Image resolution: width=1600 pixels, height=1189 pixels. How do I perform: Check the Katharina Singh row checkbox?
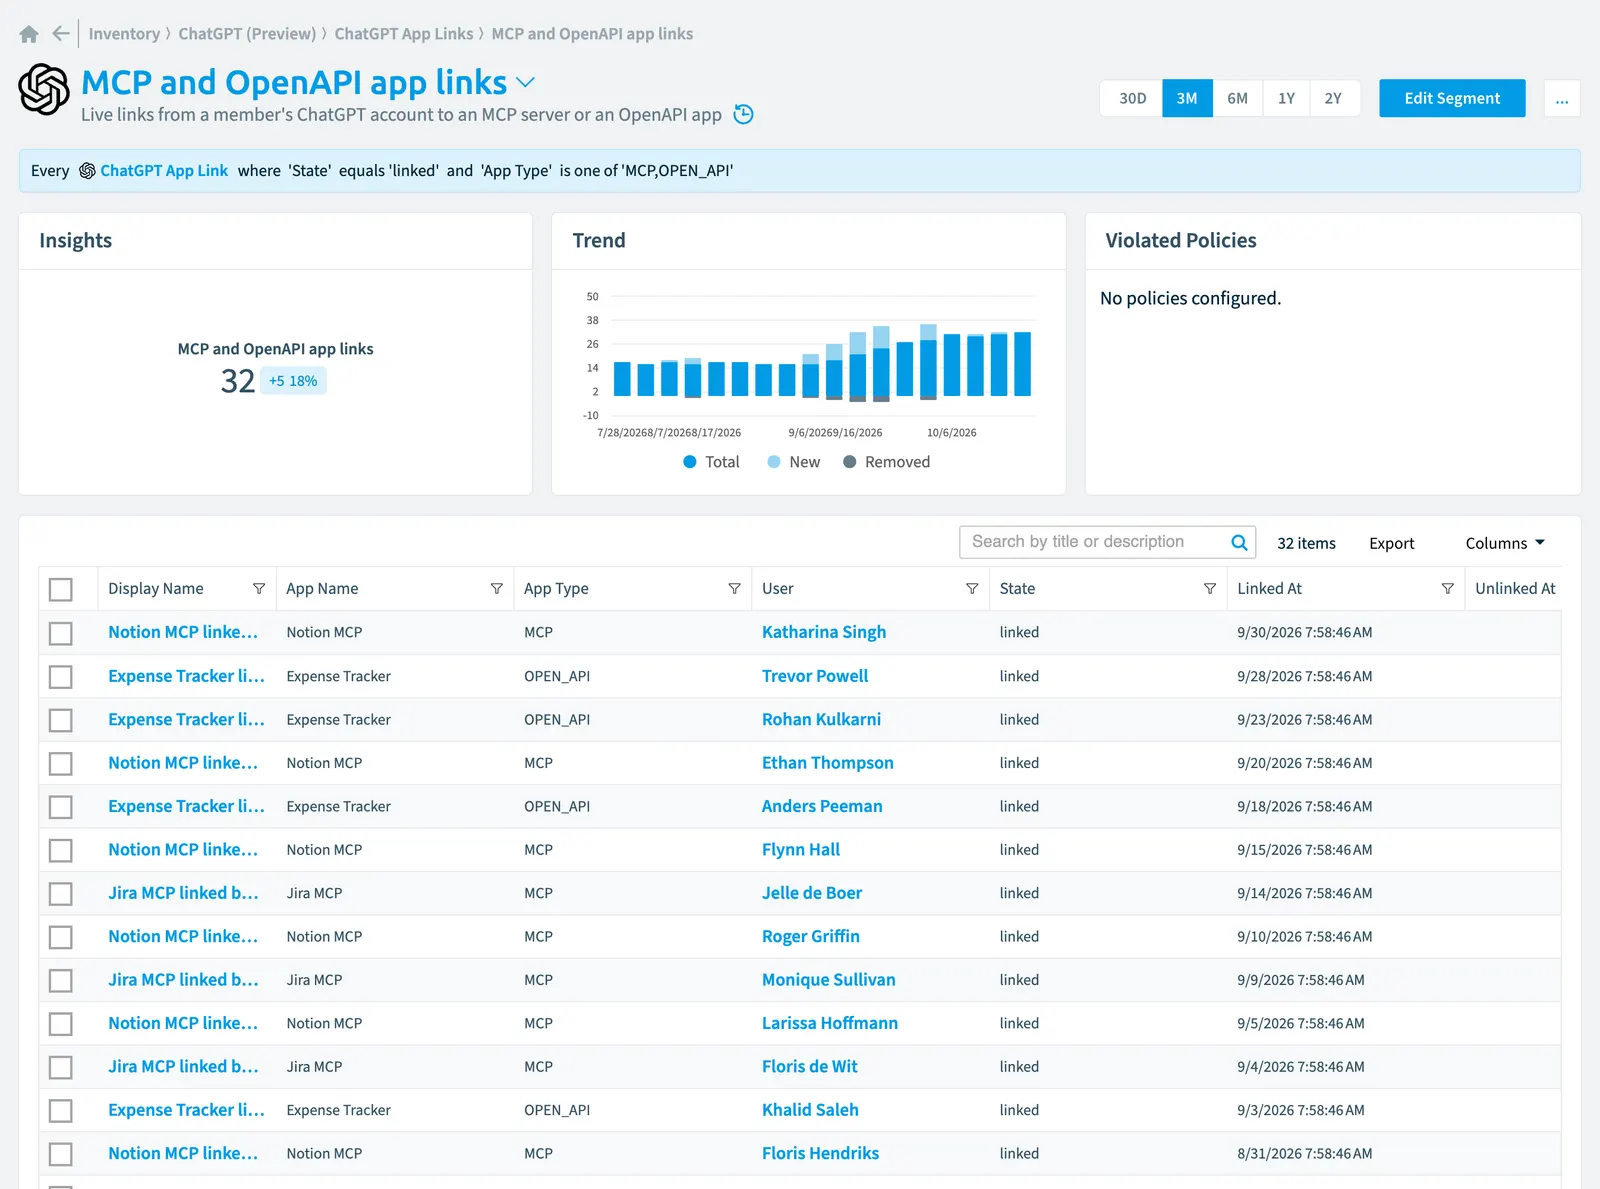click(x=61, y=633)
